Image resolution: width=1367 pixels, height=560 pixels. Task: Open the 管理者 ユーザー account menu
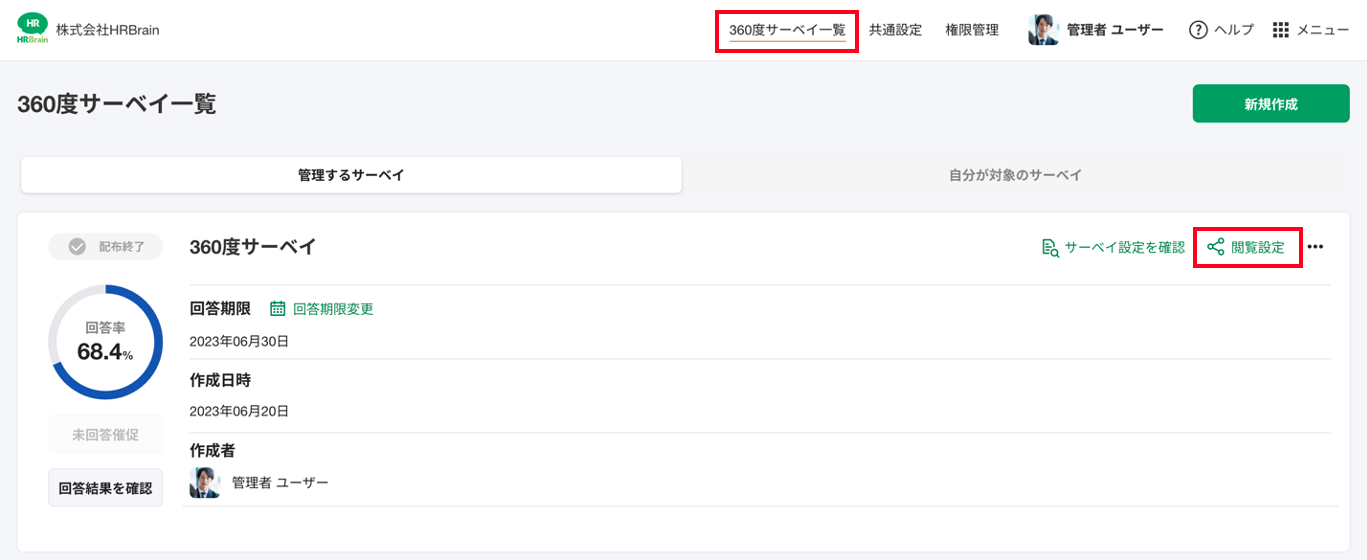[x=1096, y=30]
